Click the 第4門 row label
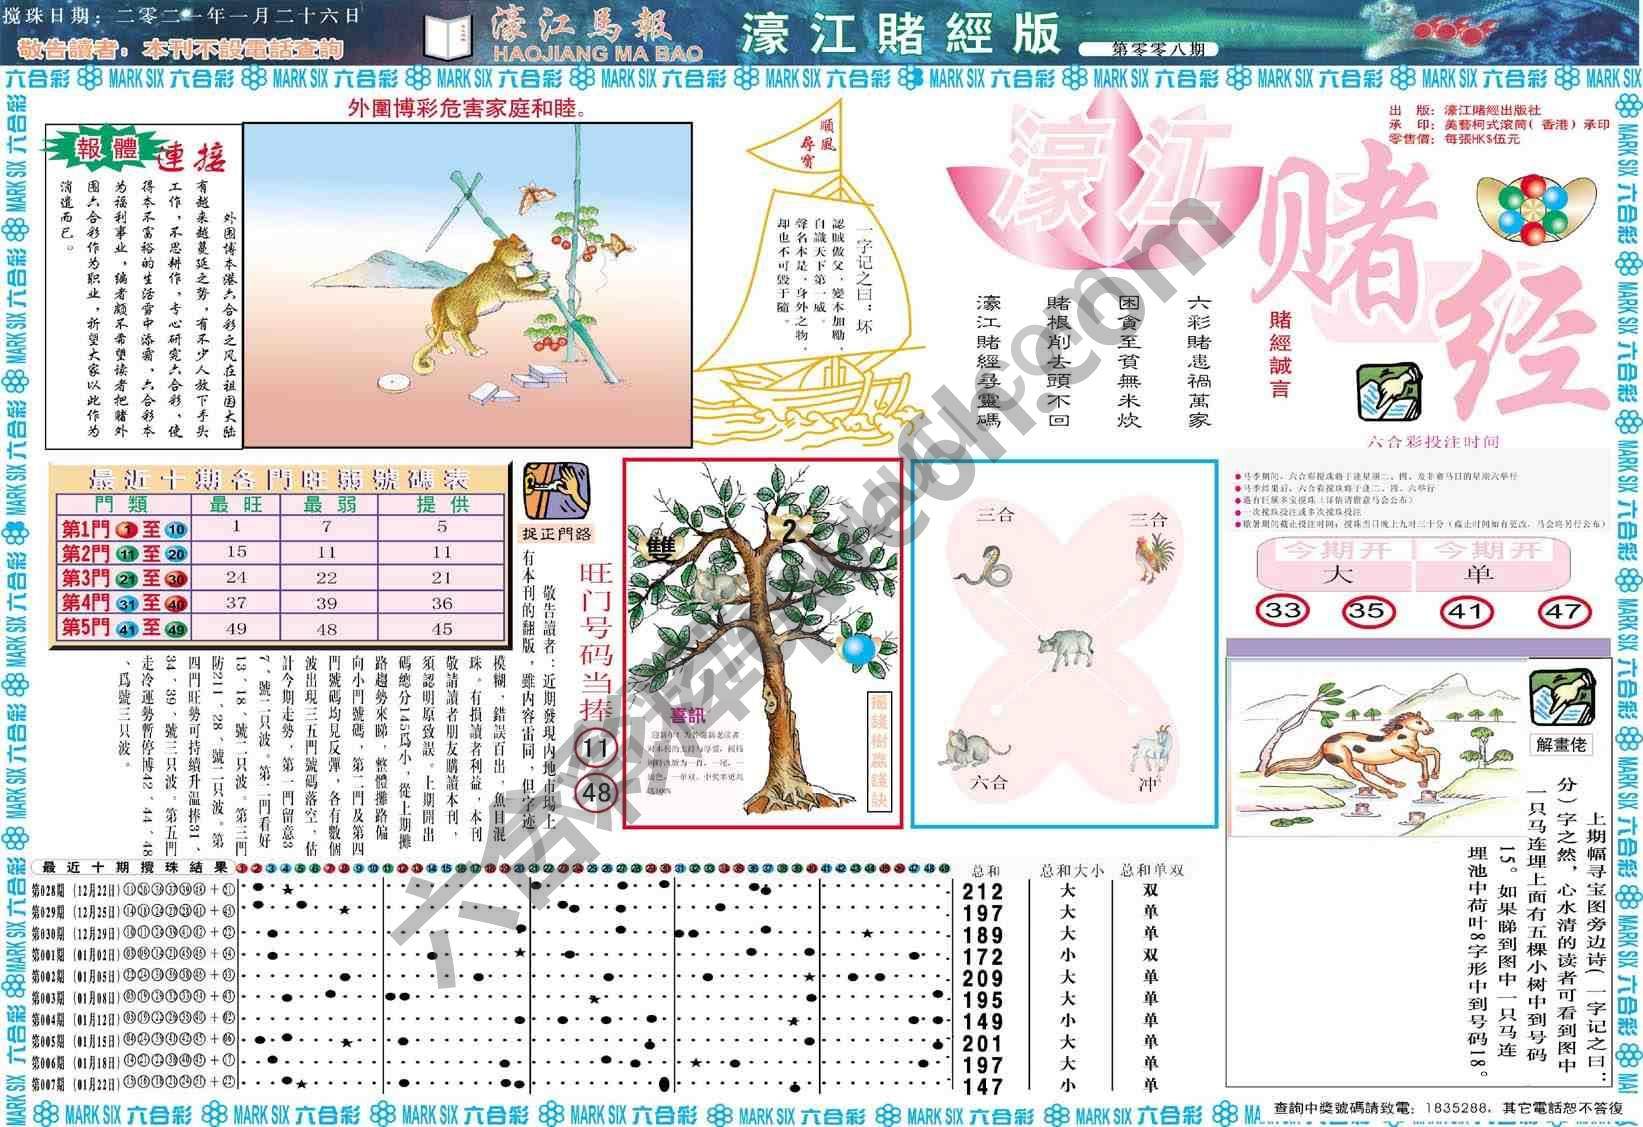 [x=124, y=603]
